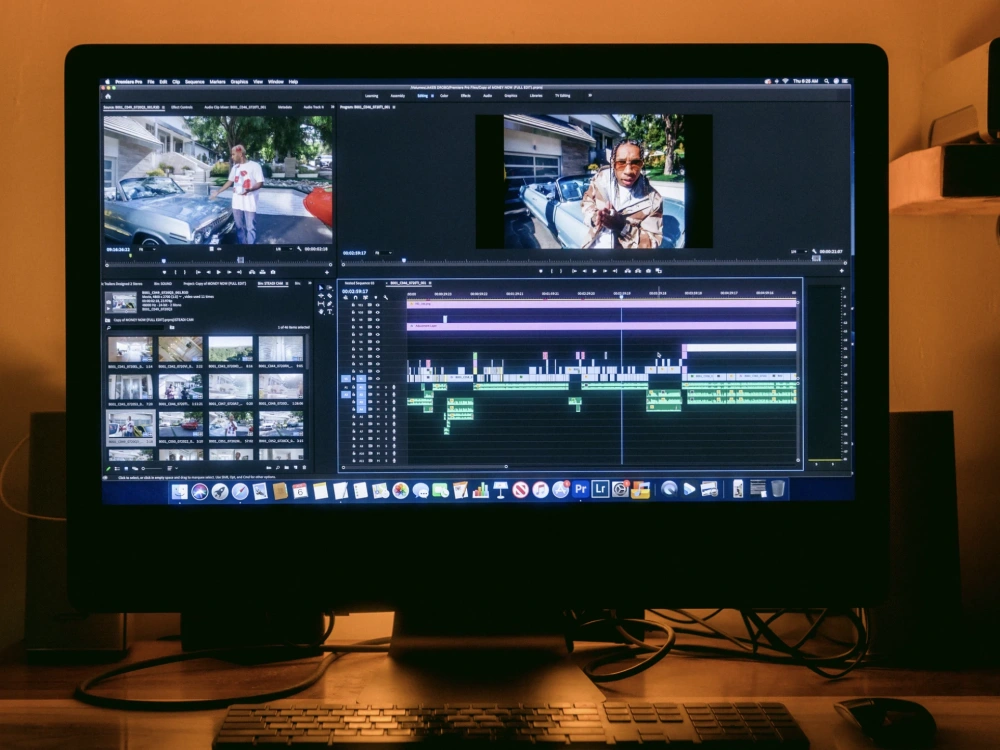The width and height of the screenshot is (1000, 750).
Task: Open timeline display settings wrench
Action: (x=385, y=298)
